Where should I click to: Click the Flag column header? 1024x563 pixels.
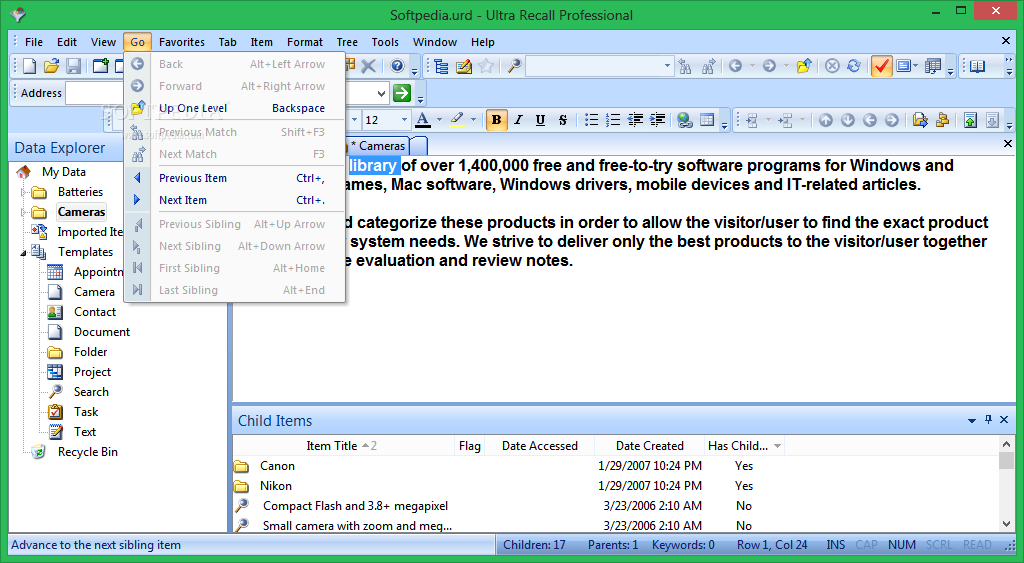click(470, 446)
